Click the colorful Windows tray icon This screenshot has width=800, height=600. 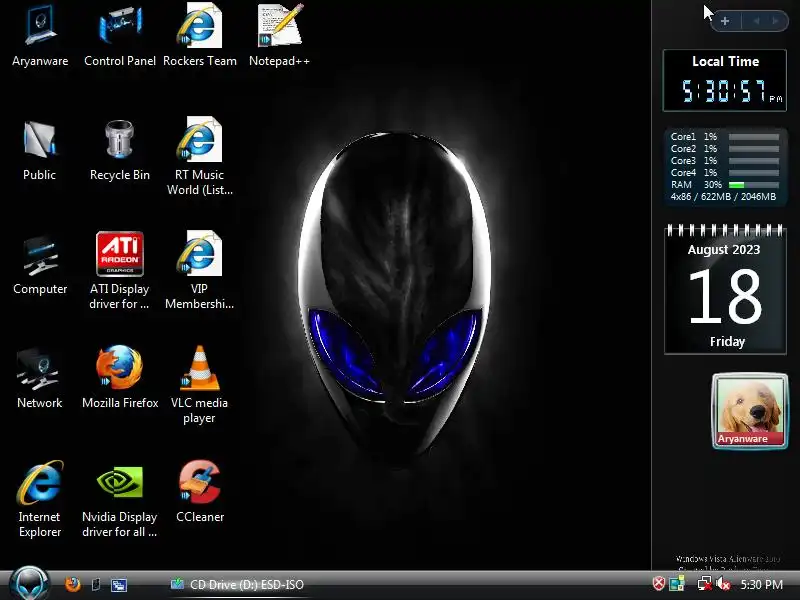pos(677,584)
